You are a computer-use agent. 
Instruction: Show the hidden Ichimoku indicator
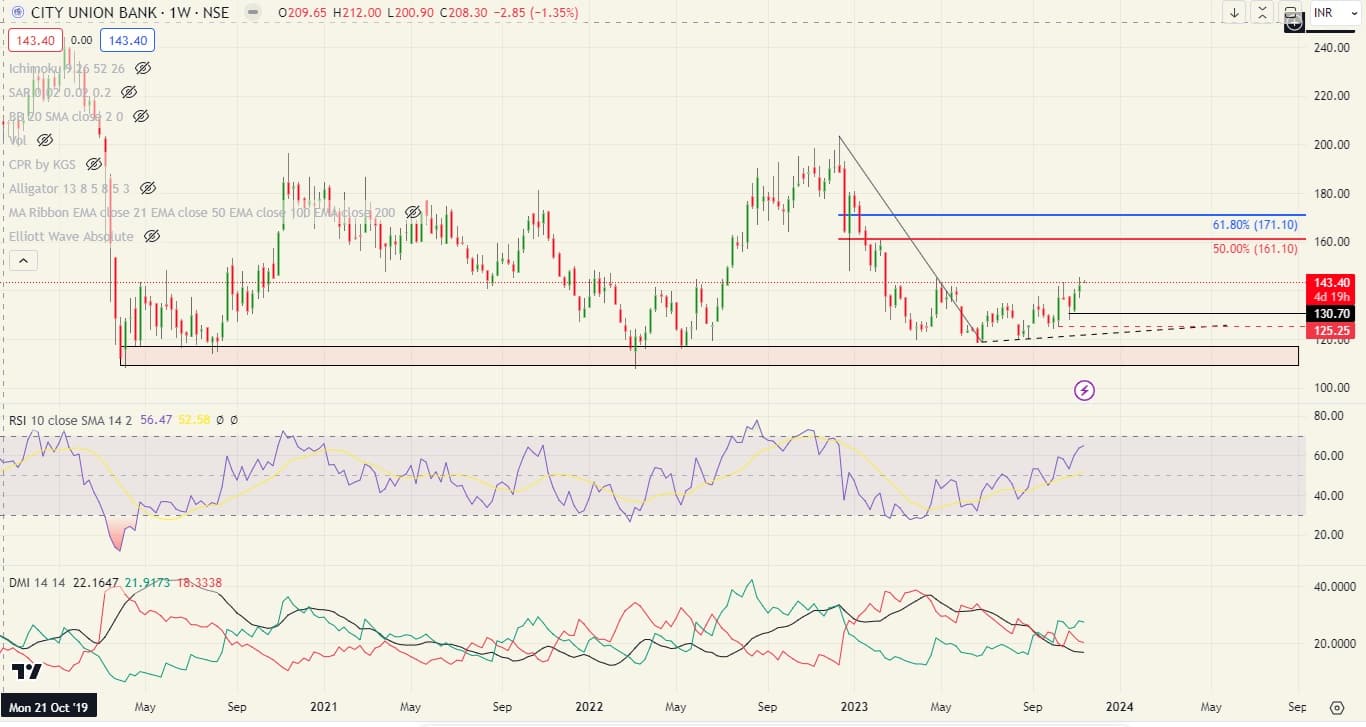143,68
